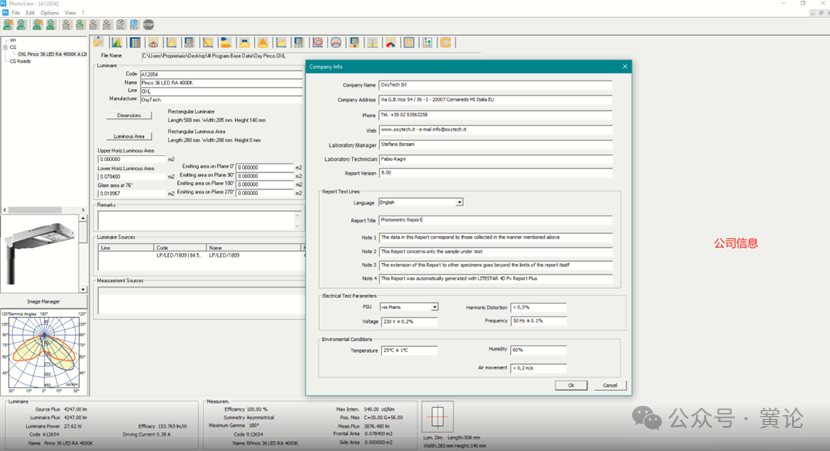This screenshot has width=830, height=451.
Task: Click the polar curve preview thumbnail
Action: coord(43,352)
